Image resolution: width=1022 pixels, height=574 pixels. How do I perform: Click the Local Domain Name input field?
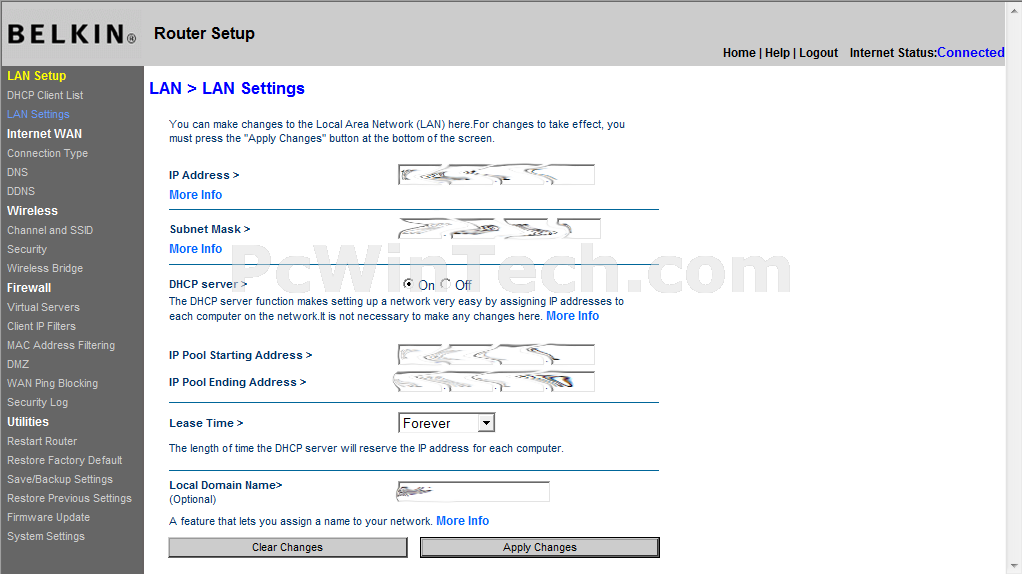473,492
